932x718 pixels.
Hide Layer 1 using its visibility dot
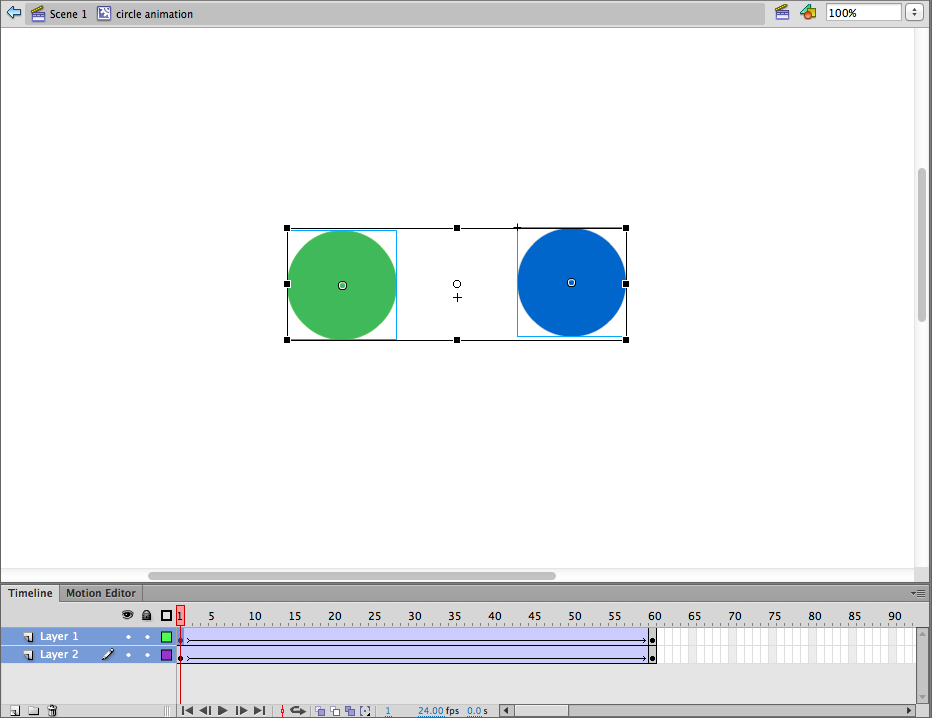128,637
